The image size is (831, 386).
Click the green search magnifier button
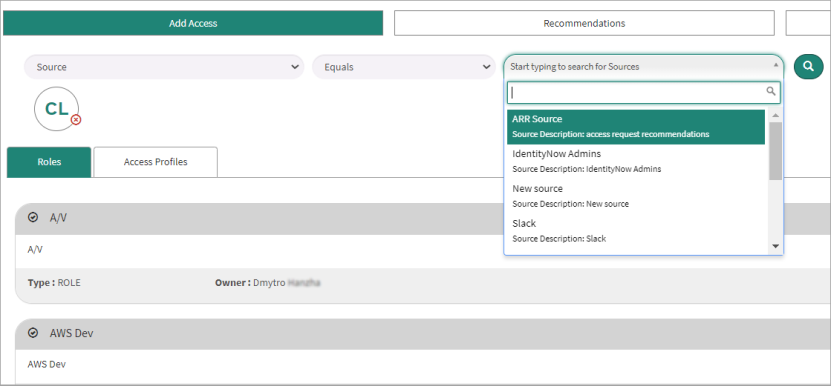(808, 66)
